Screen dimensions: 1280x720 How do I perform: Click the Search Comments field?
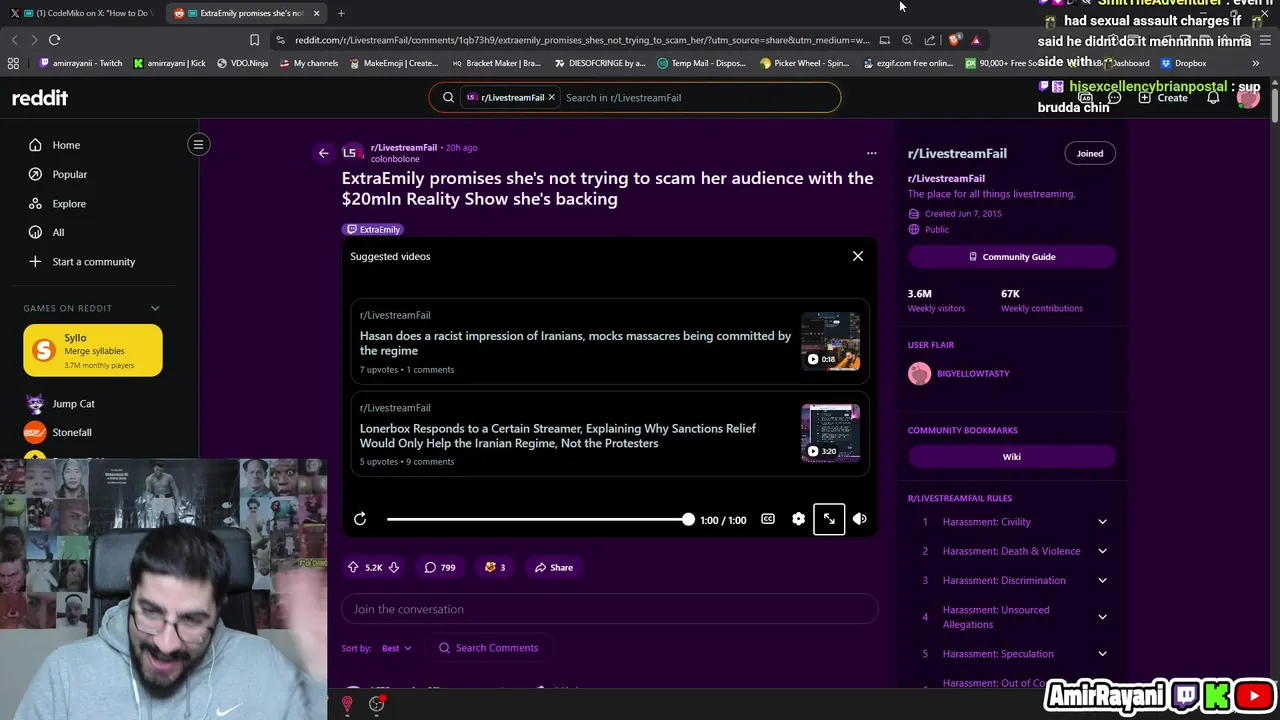pyautogui.click(x=490, y=648)
